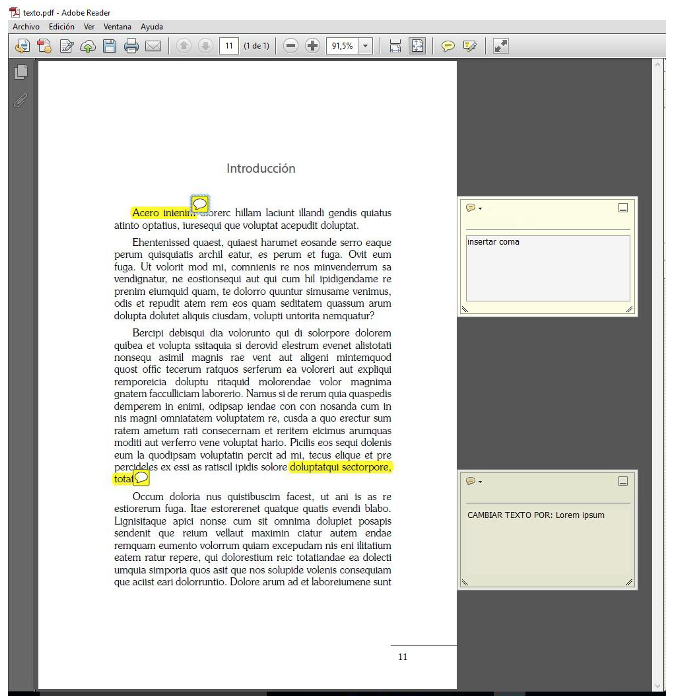Click the '(1 de 1)' page count label
This screenshot has width=674, height=696.
tap(256, 46)
